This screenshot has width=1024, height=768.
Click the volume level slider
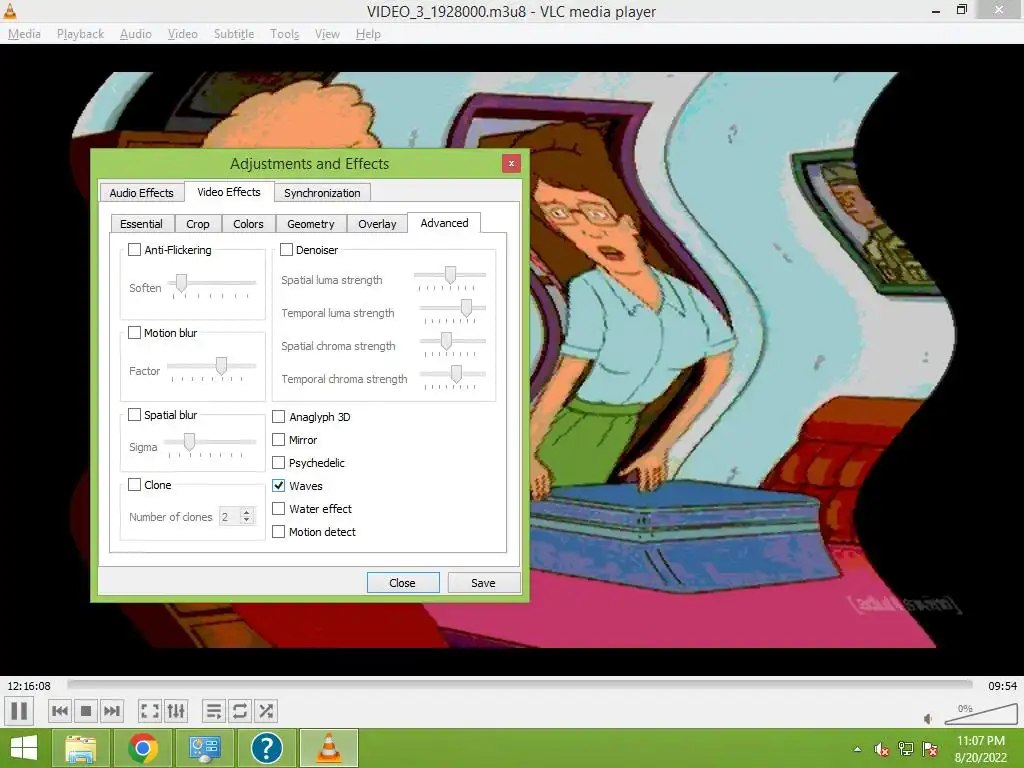pos(980,714)
